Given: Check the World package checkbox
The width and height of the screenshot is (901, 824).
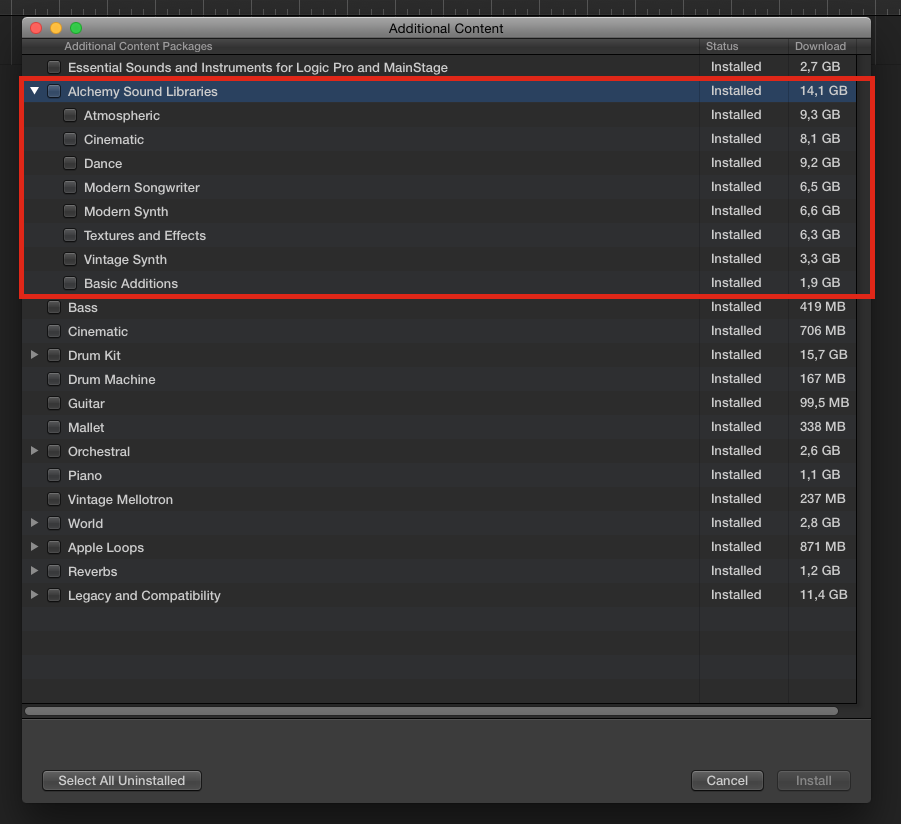Looking at the screenshot, I should [54, 523].
